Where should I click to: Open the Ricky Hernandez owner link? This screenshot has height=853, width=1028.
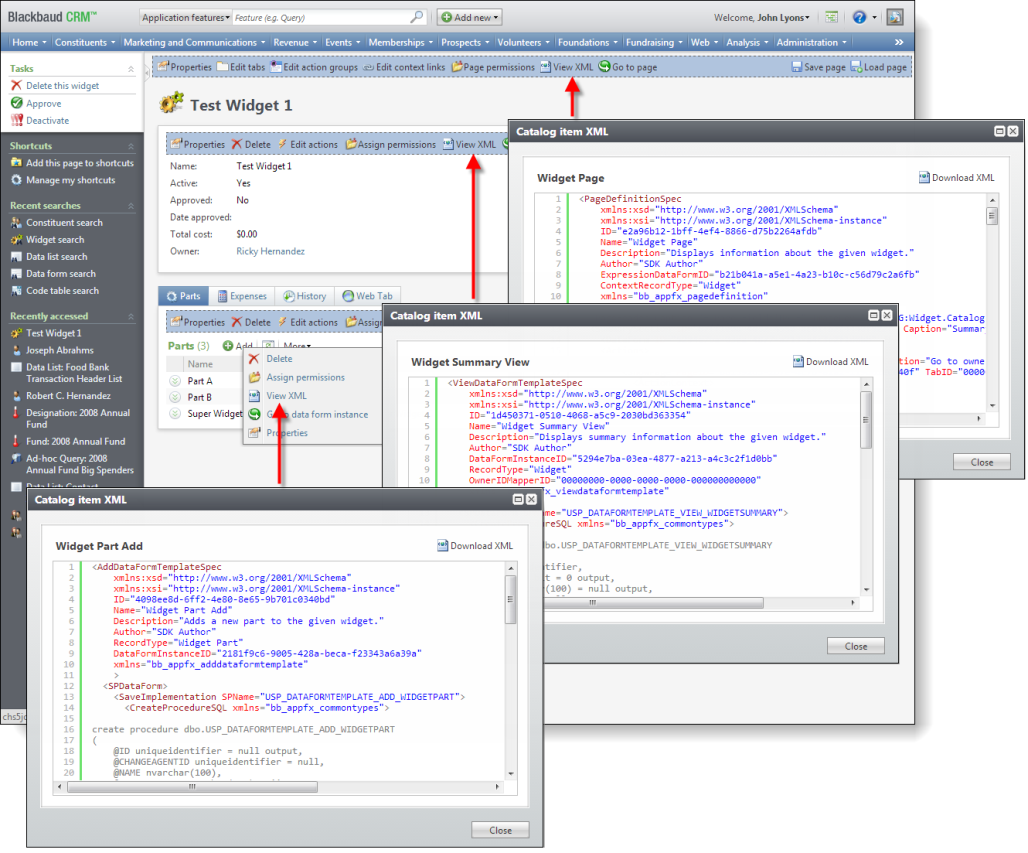pos(270,251)
